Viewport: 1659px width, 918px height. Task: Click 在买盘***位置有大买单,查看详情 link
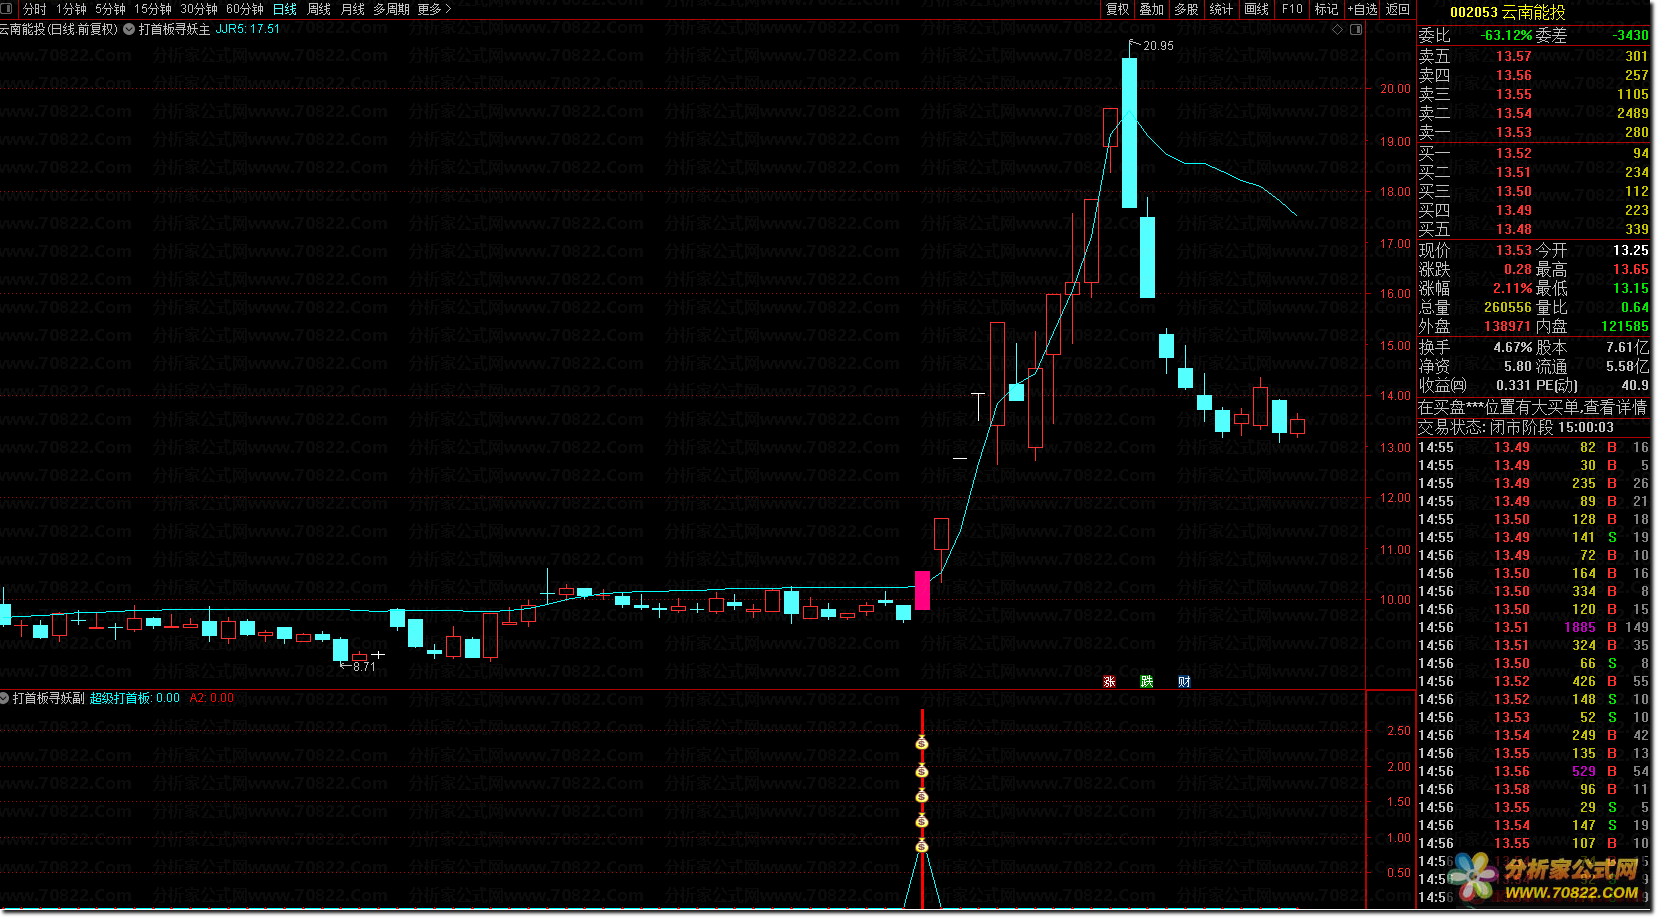[x=1532, y=407]
